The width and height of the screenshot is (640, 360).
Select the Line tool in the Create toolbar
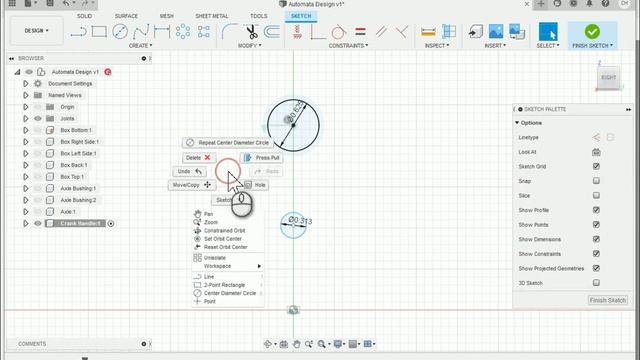pos(78,31)
